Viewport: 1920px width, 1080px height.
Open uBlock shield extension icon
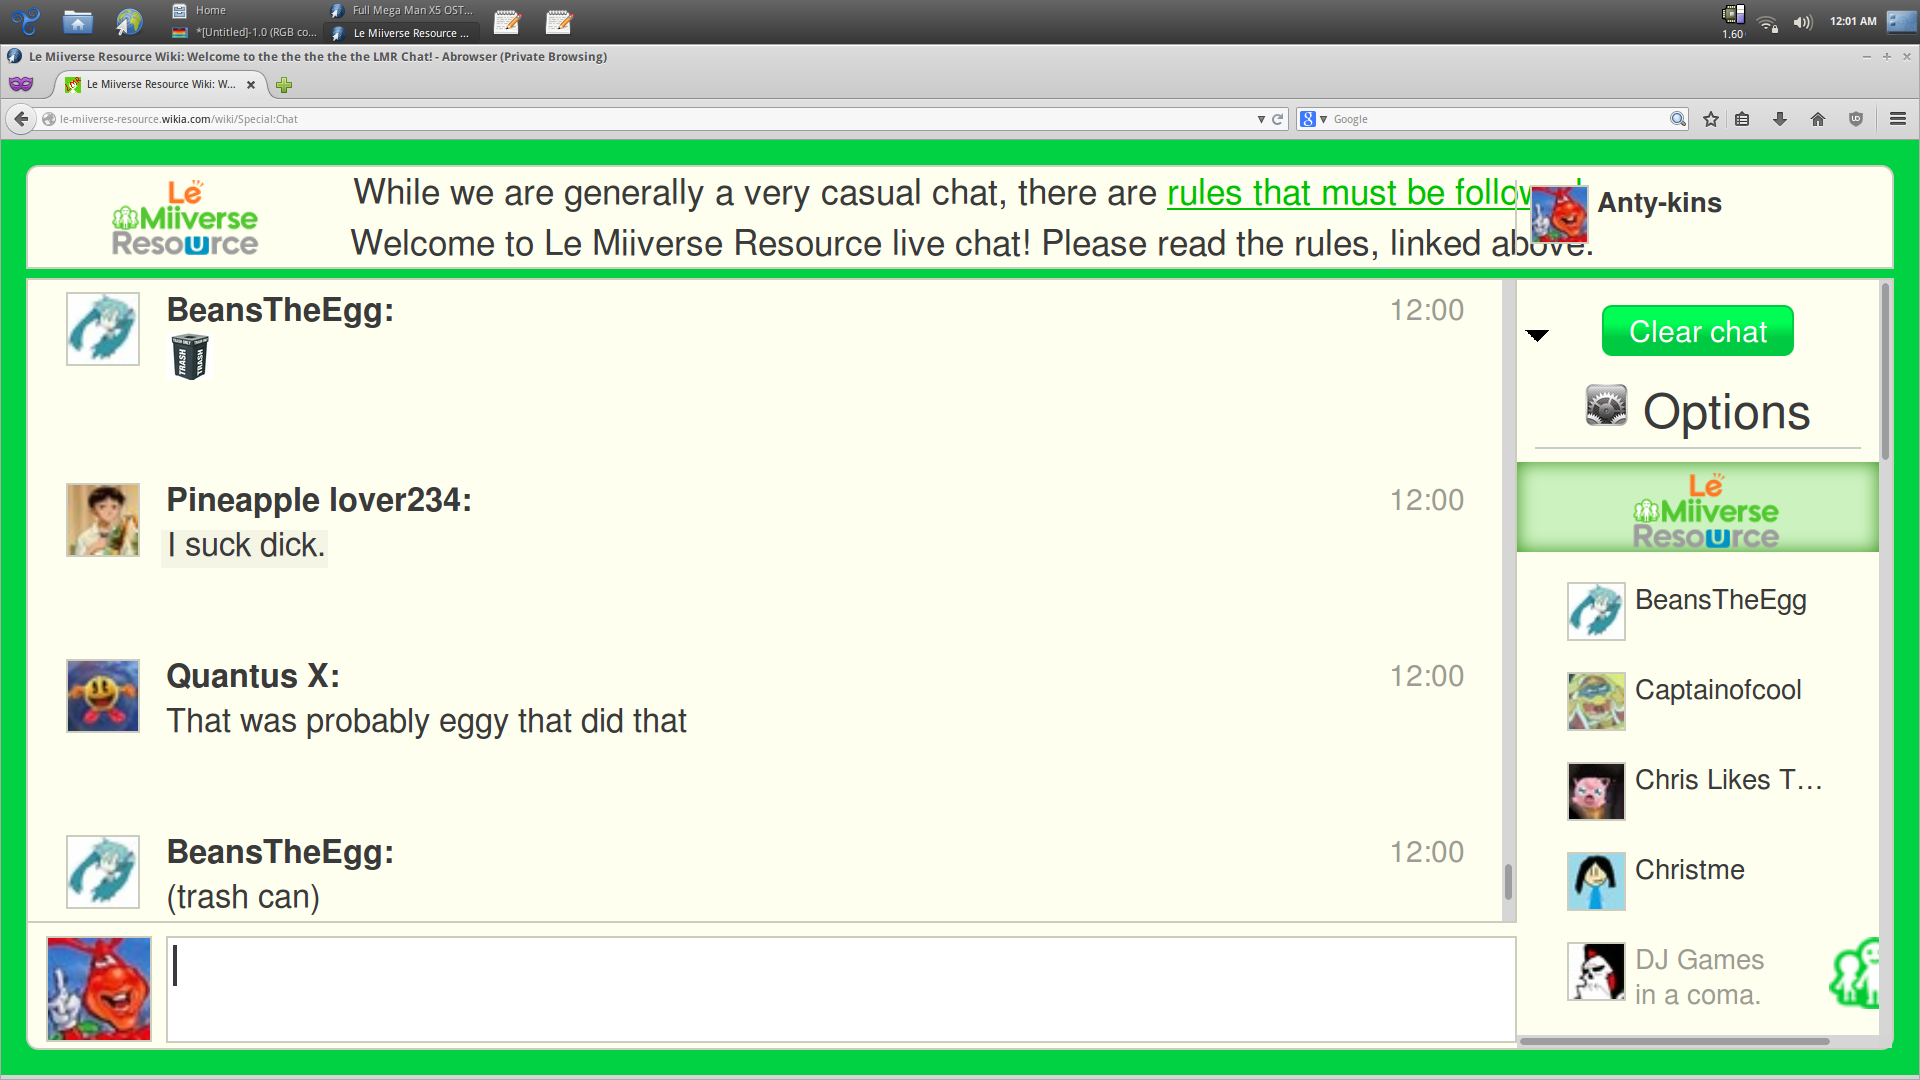click(1856, 119)
